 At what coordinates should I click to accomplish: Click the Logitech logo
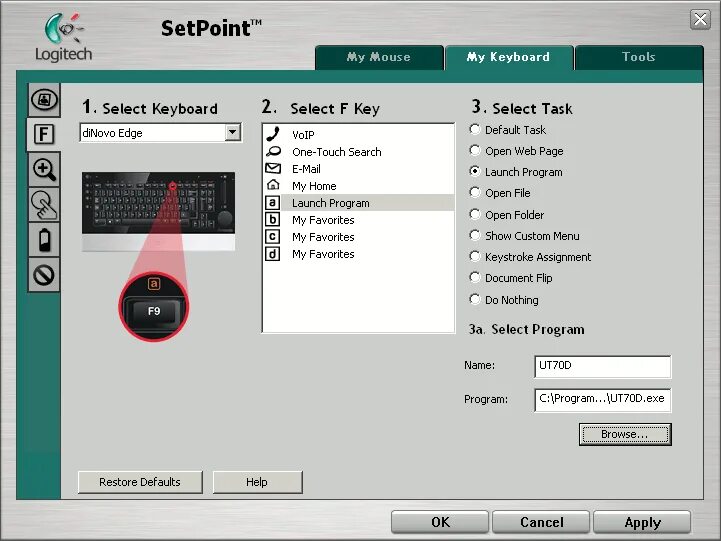(x=64, y=37)
